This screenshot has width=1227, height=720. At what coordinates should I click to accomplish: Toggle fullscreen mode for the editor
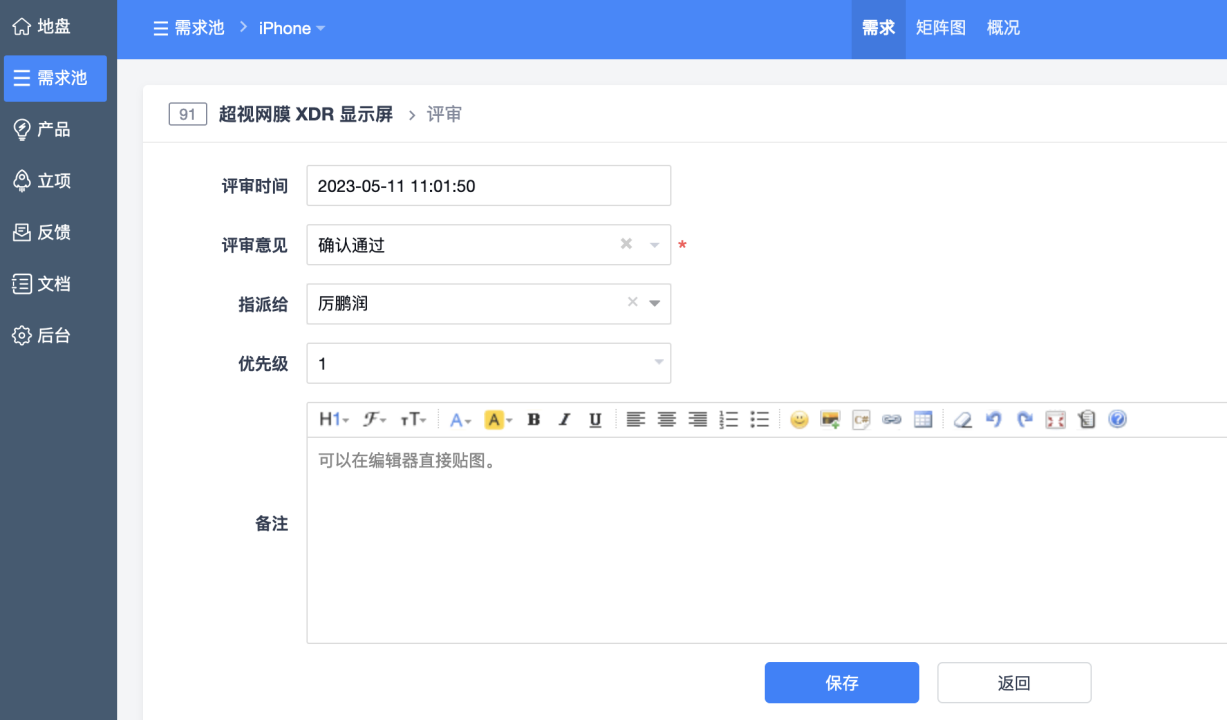[1055, 420]
